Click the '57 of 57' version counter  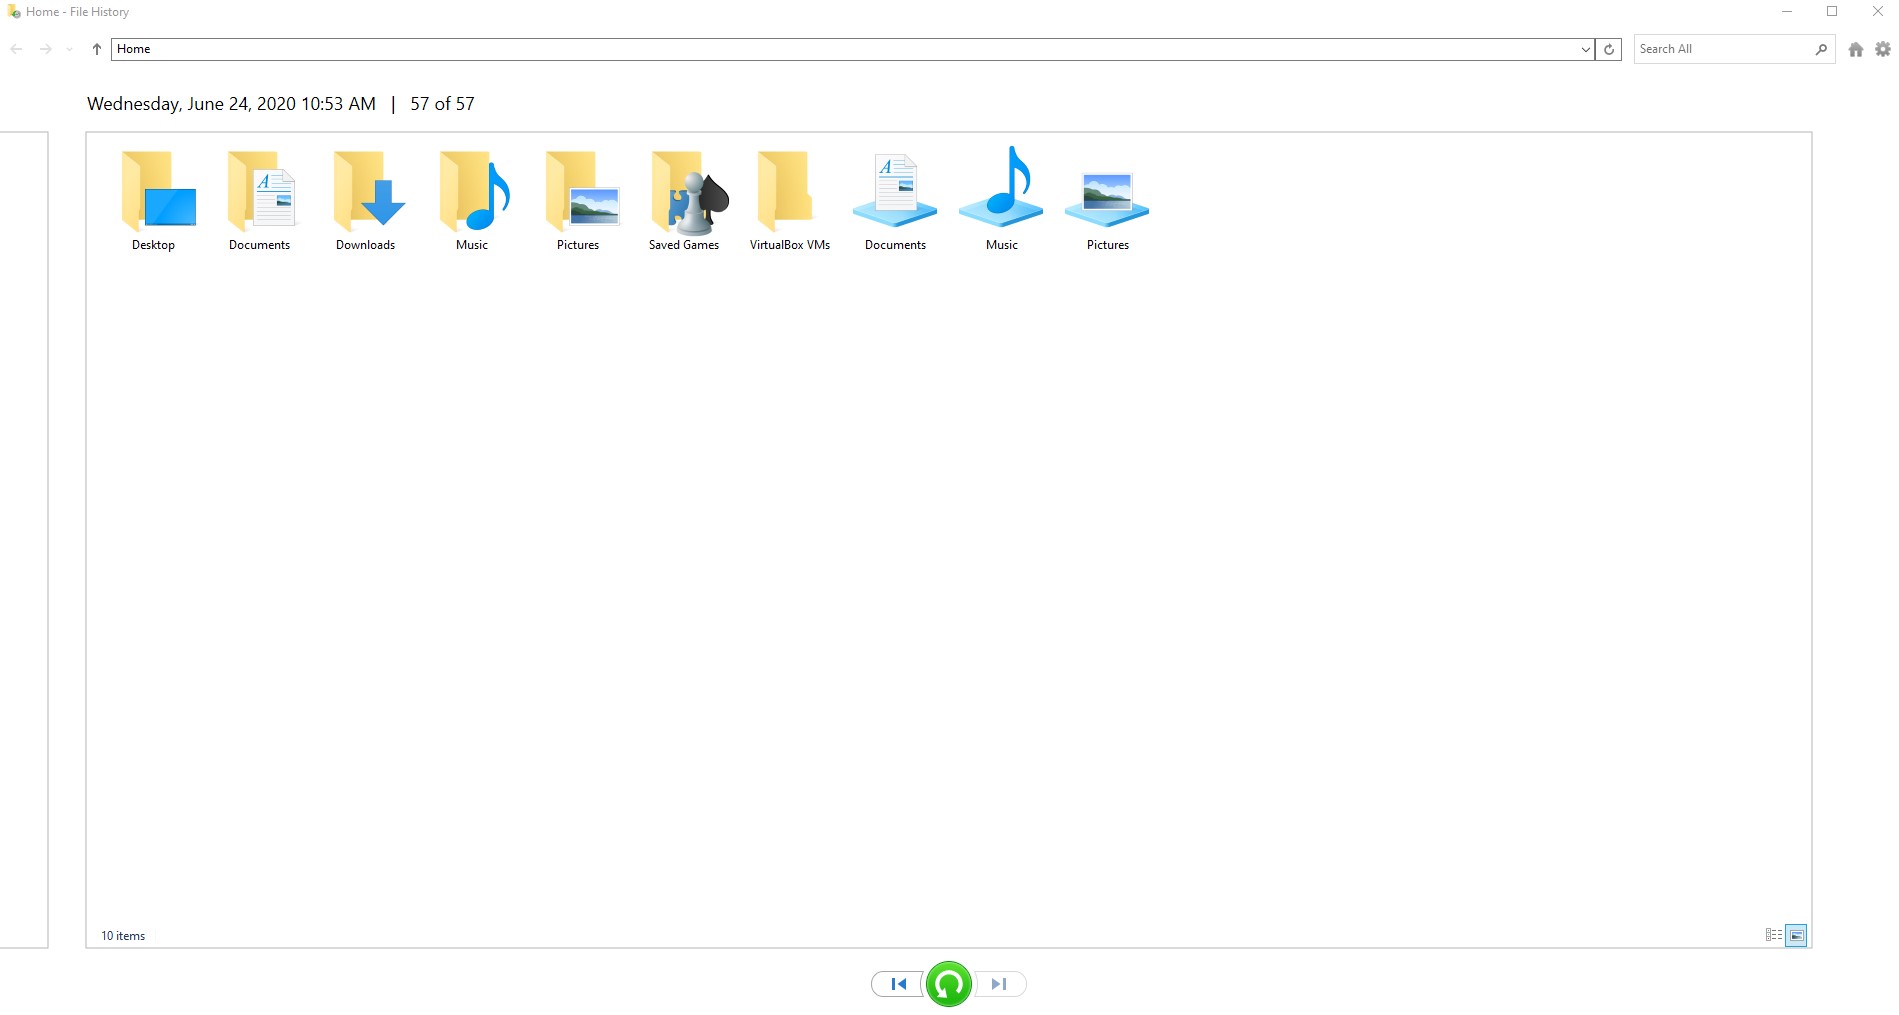[x=442, y=104]
